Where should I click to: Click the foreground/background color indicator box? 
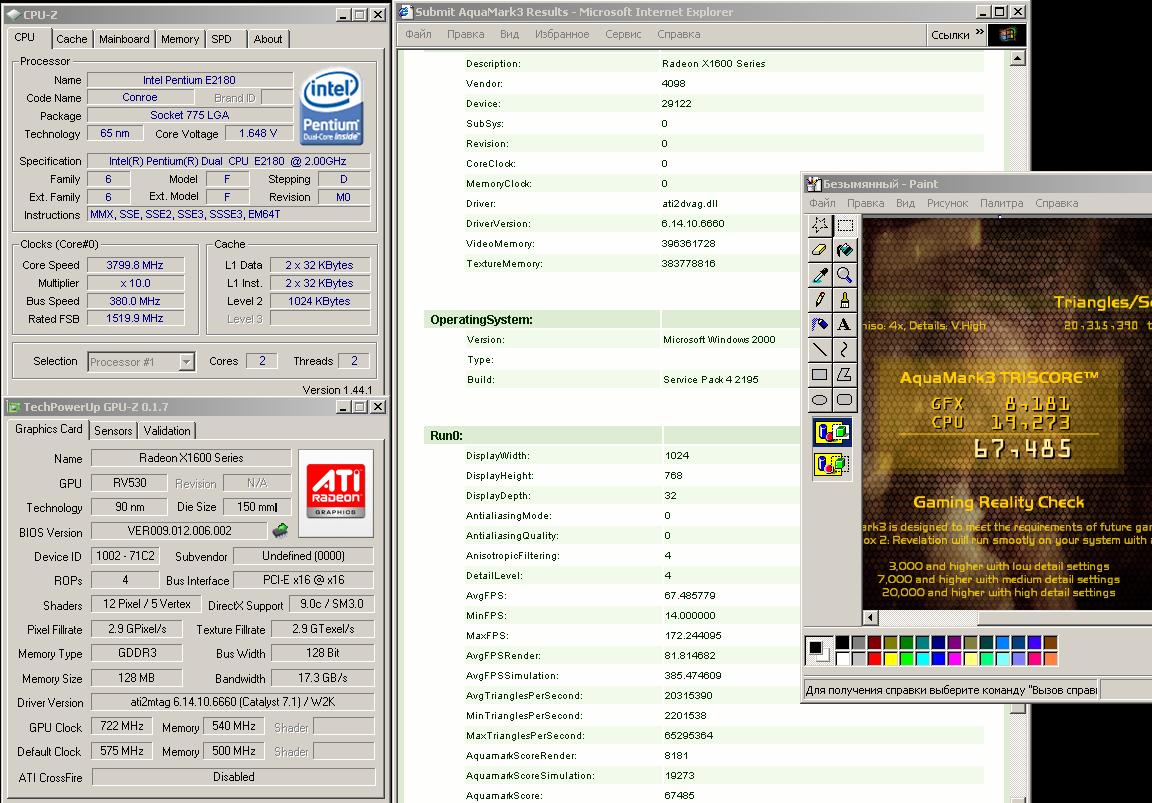(819, 651)
